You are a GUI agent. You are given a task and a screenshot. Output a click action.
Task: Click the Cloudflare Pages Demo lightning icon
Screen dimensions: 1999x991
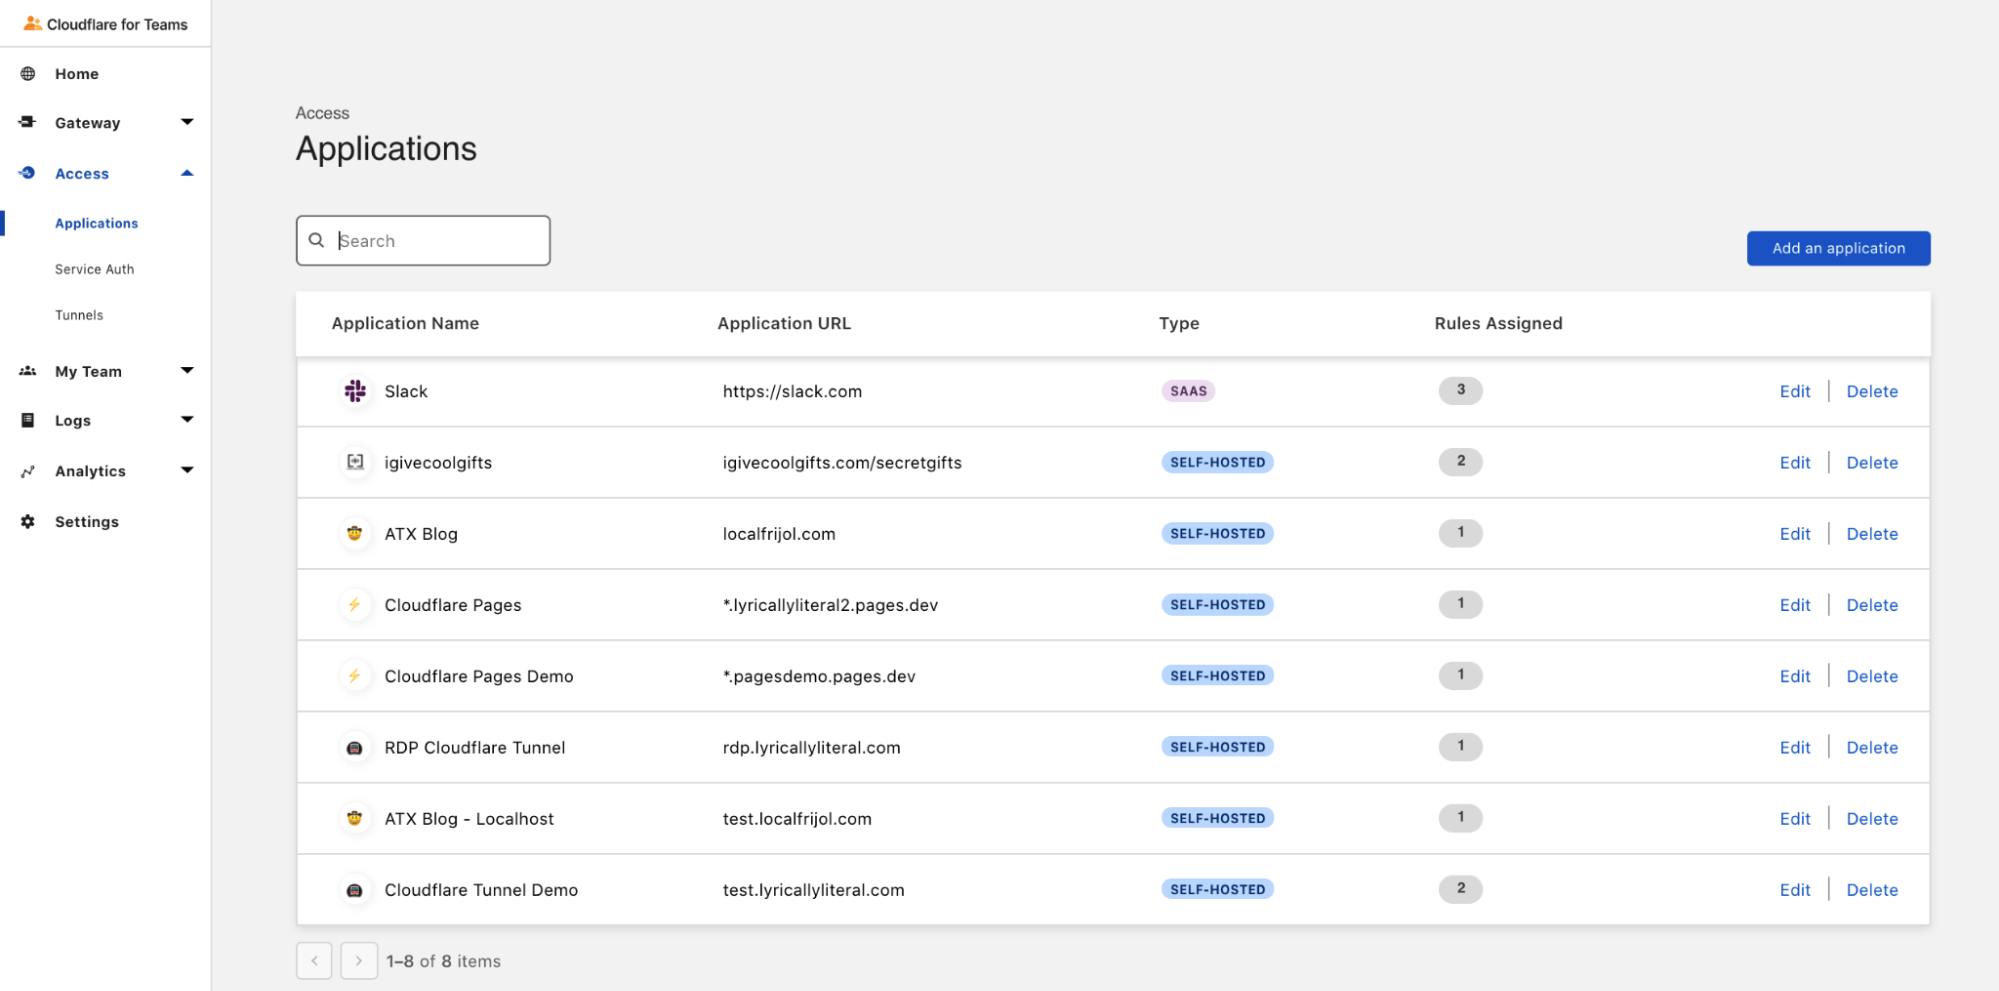[355, 676]
